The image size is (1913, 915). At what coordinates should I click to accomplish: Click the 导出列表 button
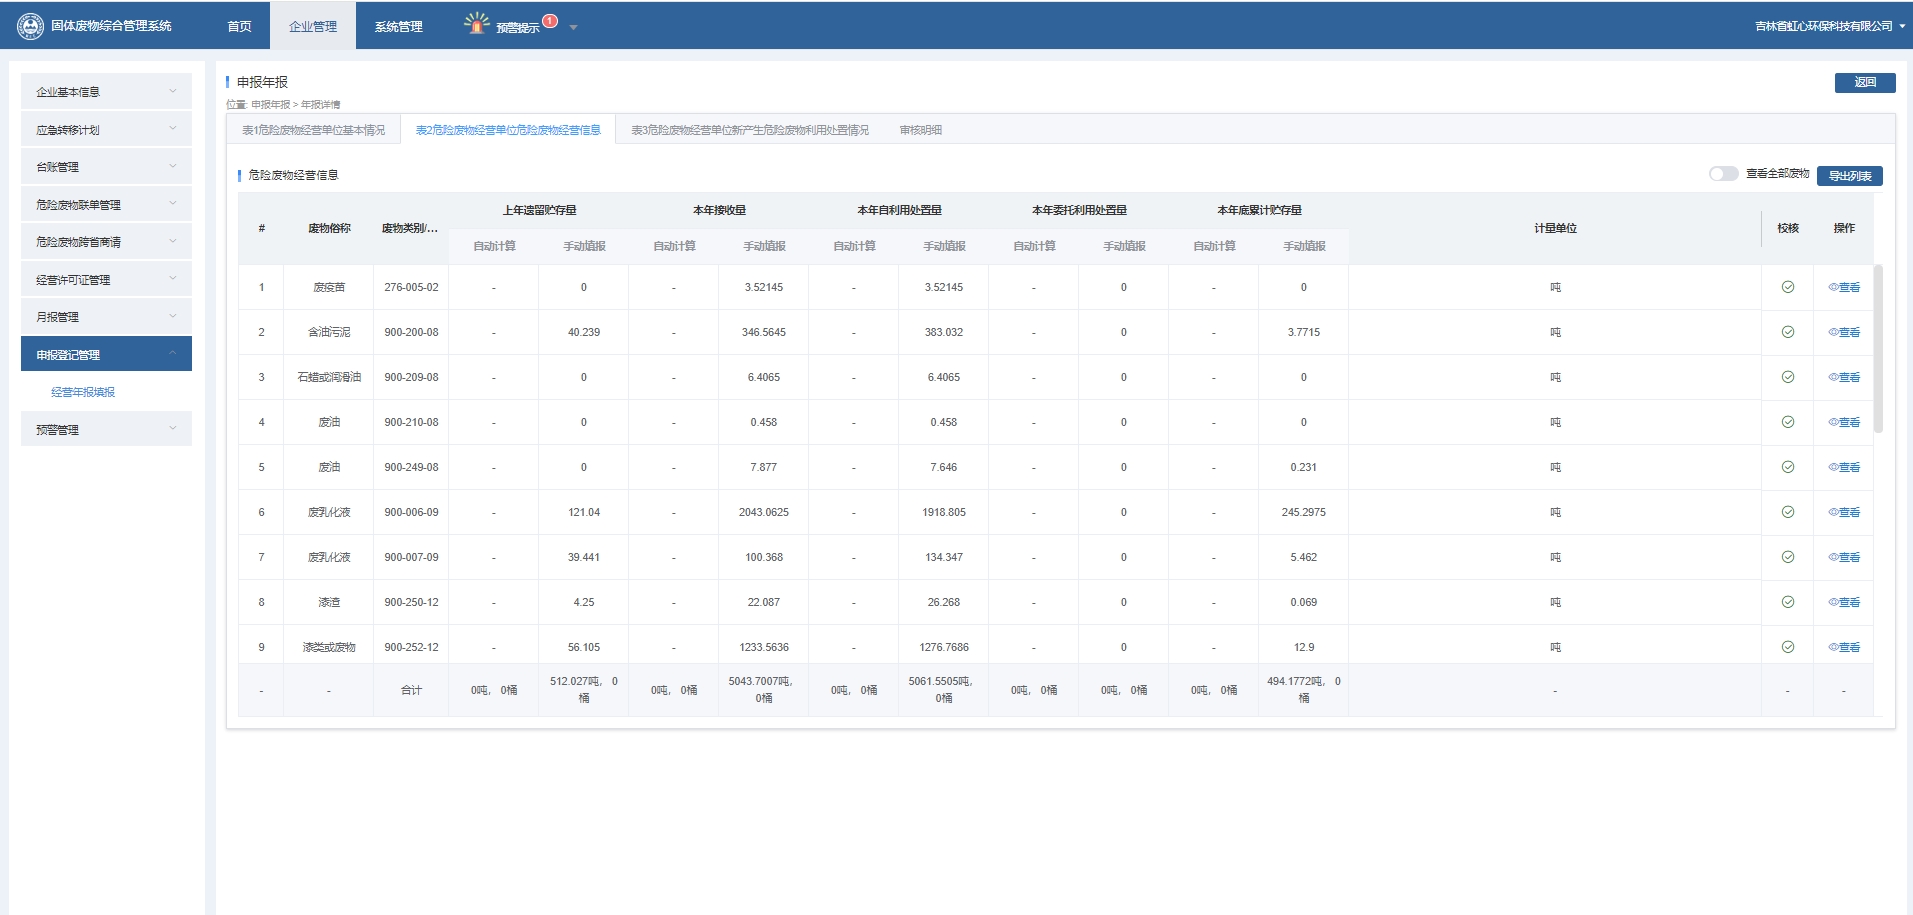pos(1850,176)
